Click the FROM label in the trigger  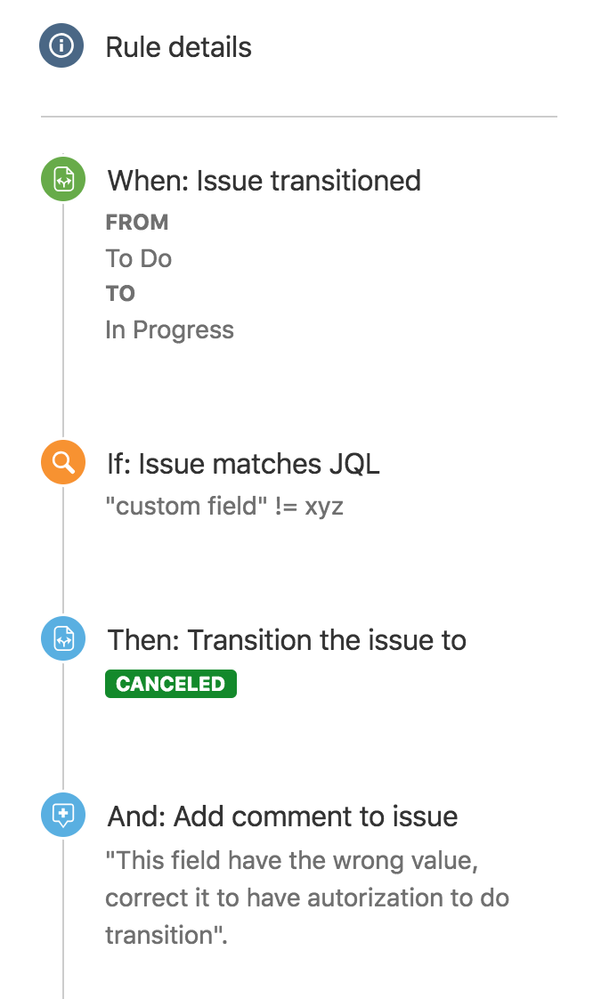pyautogui.click(x=136, y=222)
